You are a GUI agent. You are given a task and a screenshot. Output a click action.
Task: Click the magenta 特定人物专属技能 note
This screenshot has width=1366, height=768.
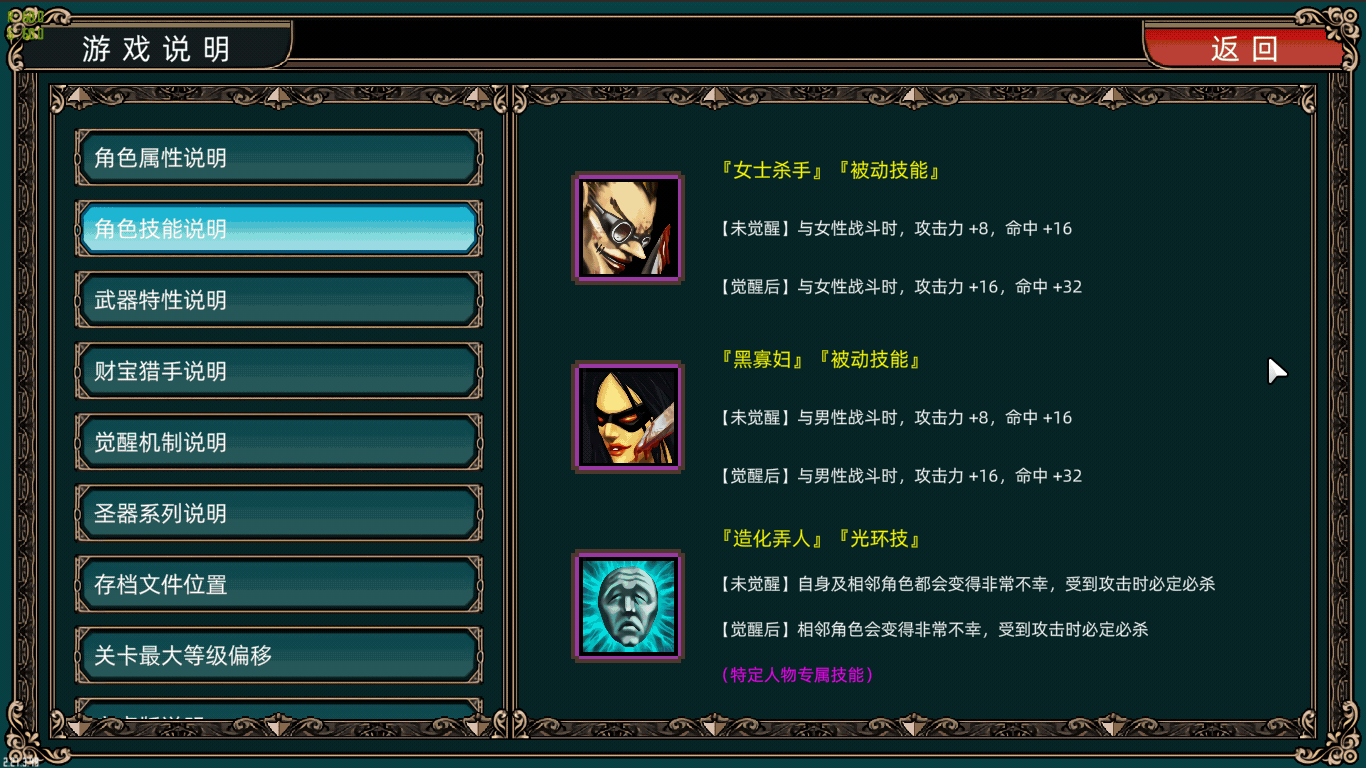pyautogui.click(x=797, y=675)
